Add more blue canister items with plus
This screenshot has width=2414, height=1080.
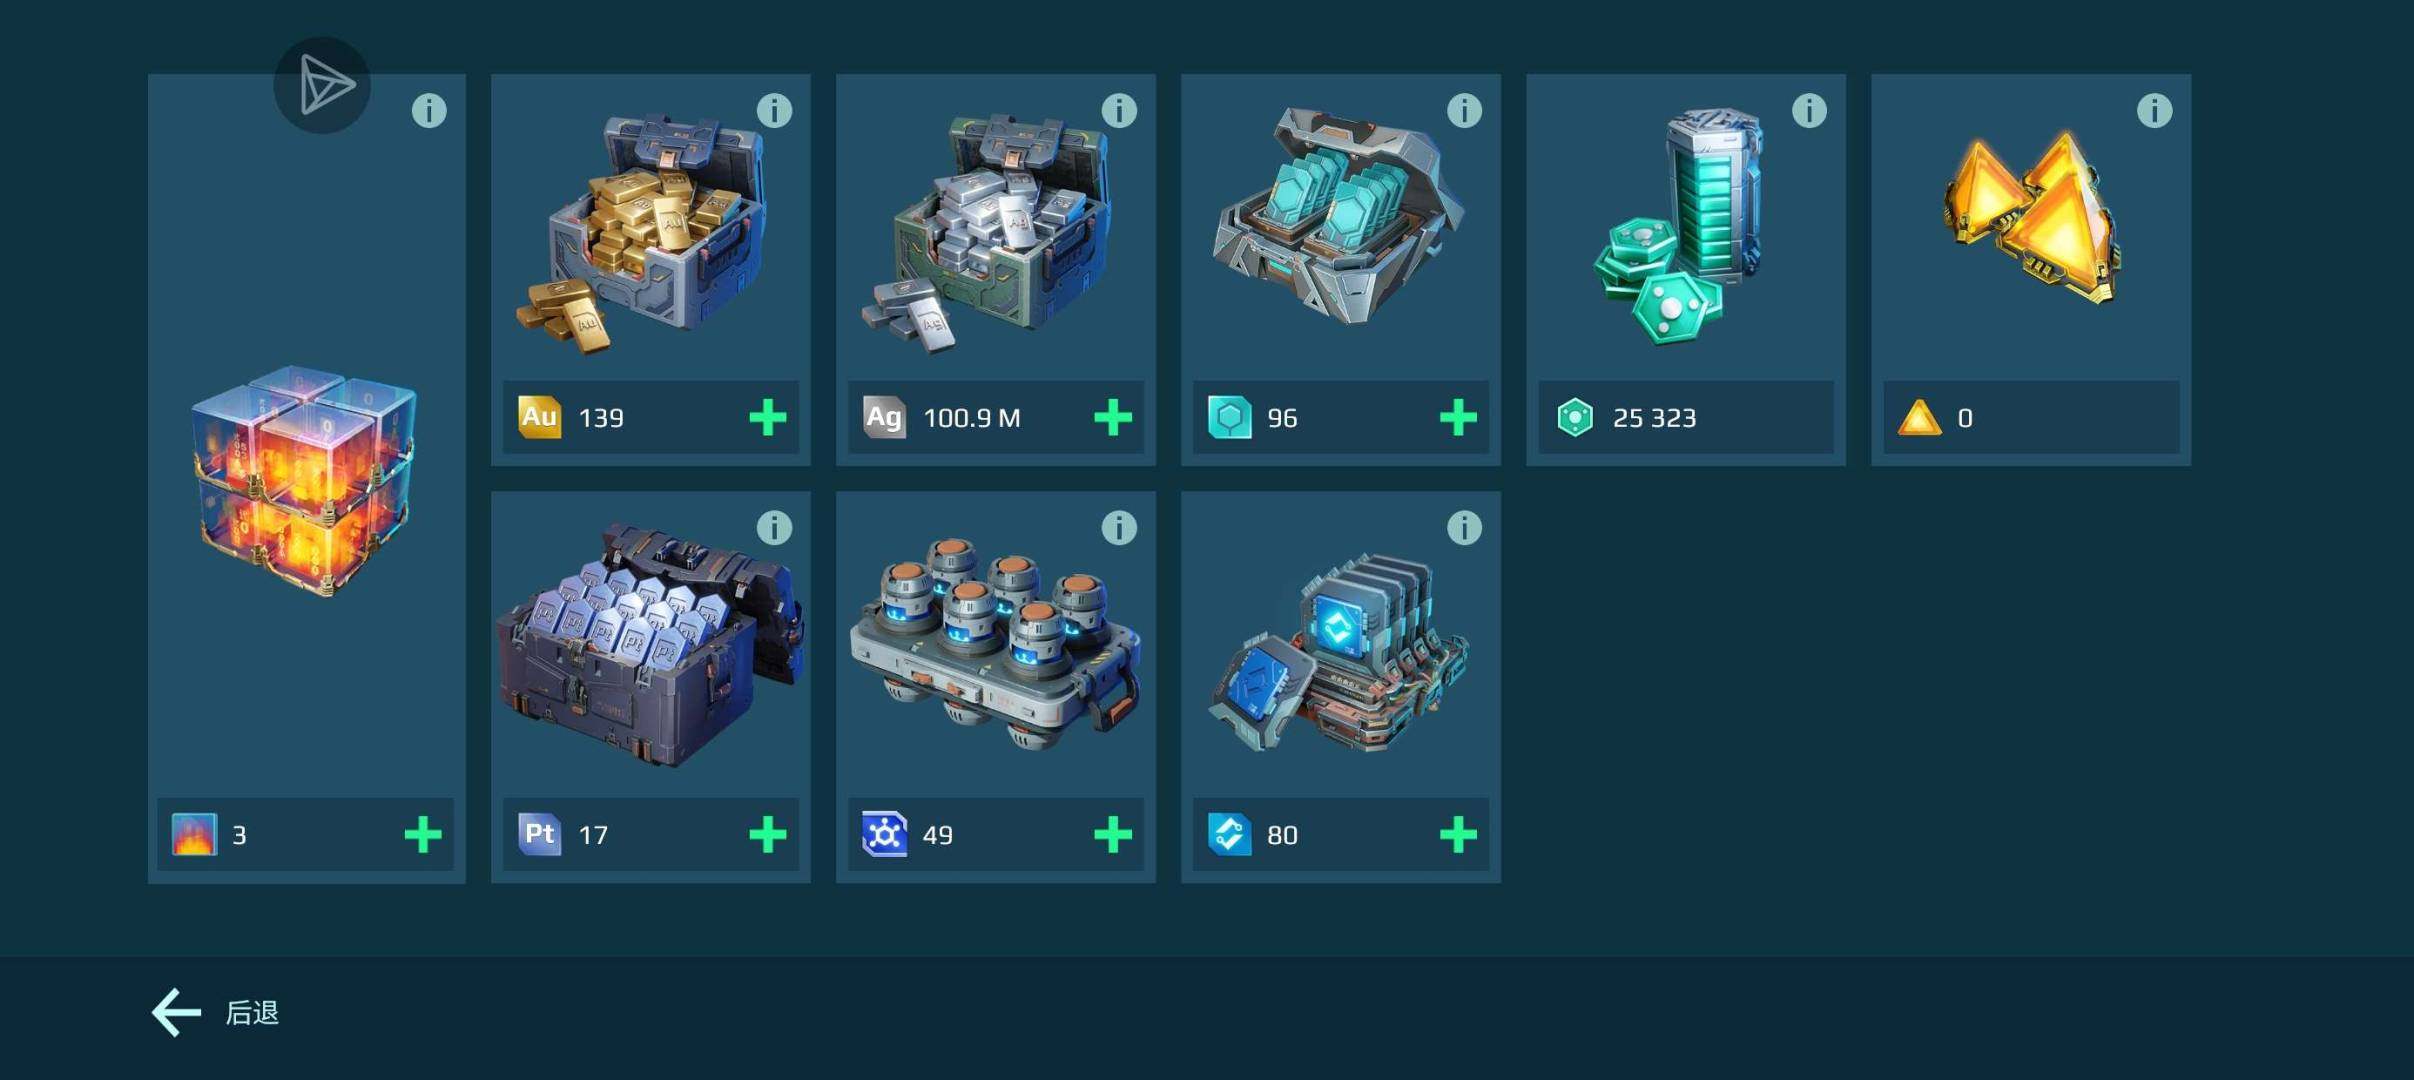pyautogui.click(x=1113, y=834)
